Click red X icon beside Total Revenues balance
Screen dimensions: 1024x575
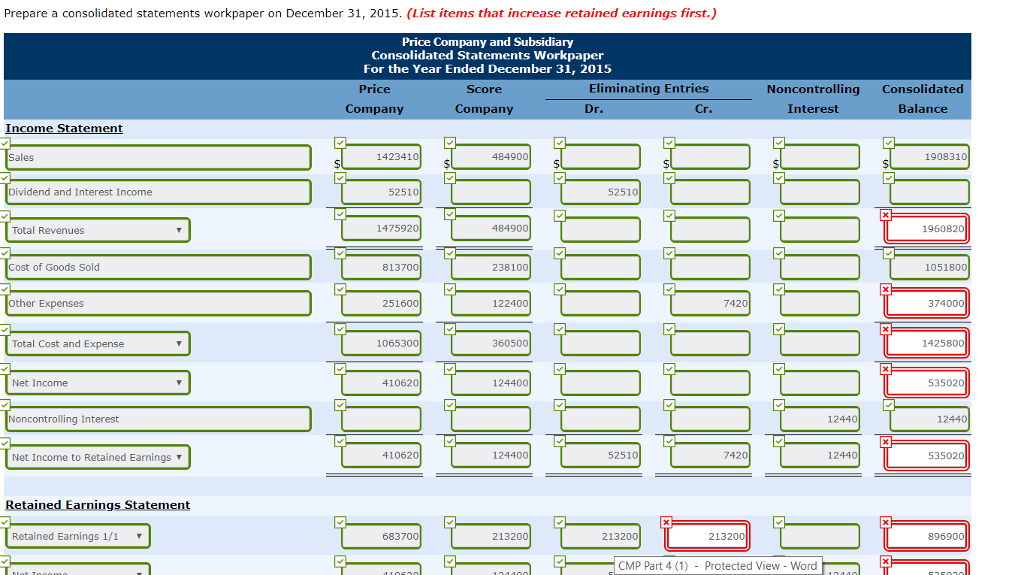(886, 215)
